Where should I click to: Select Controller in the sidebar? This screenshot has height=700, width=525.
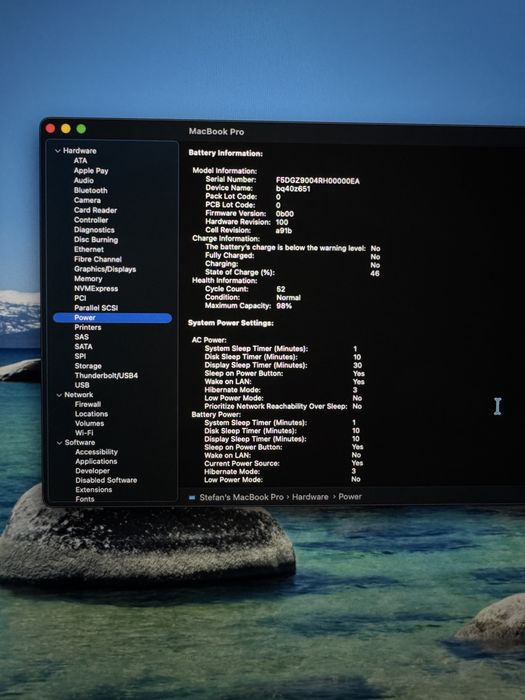tap(91, 220)
